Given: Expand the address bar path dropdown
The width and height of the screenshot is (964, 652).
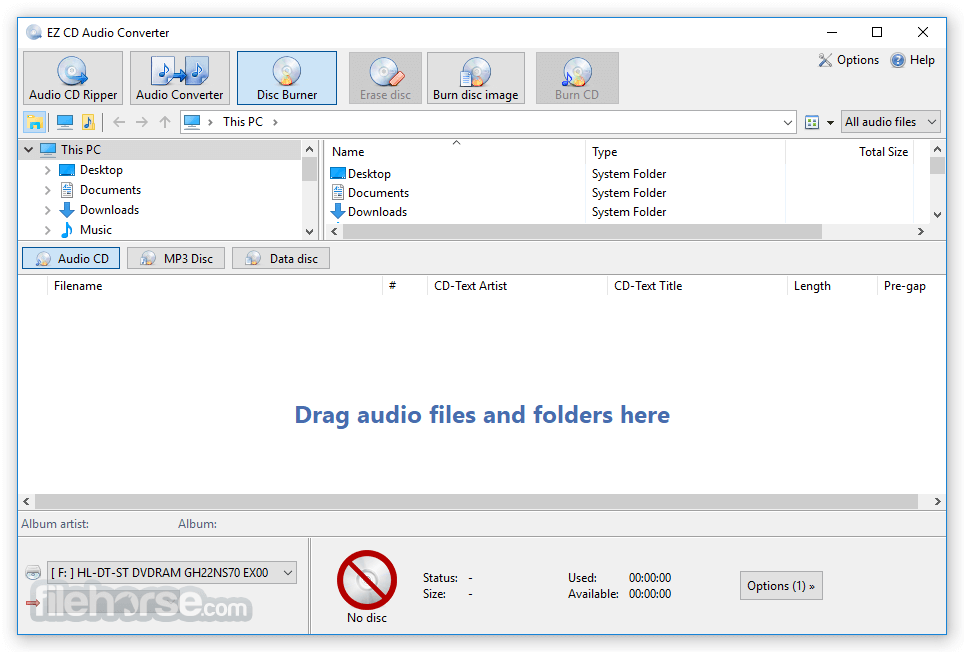Looking at the screenshot, I should click(788, 122).
